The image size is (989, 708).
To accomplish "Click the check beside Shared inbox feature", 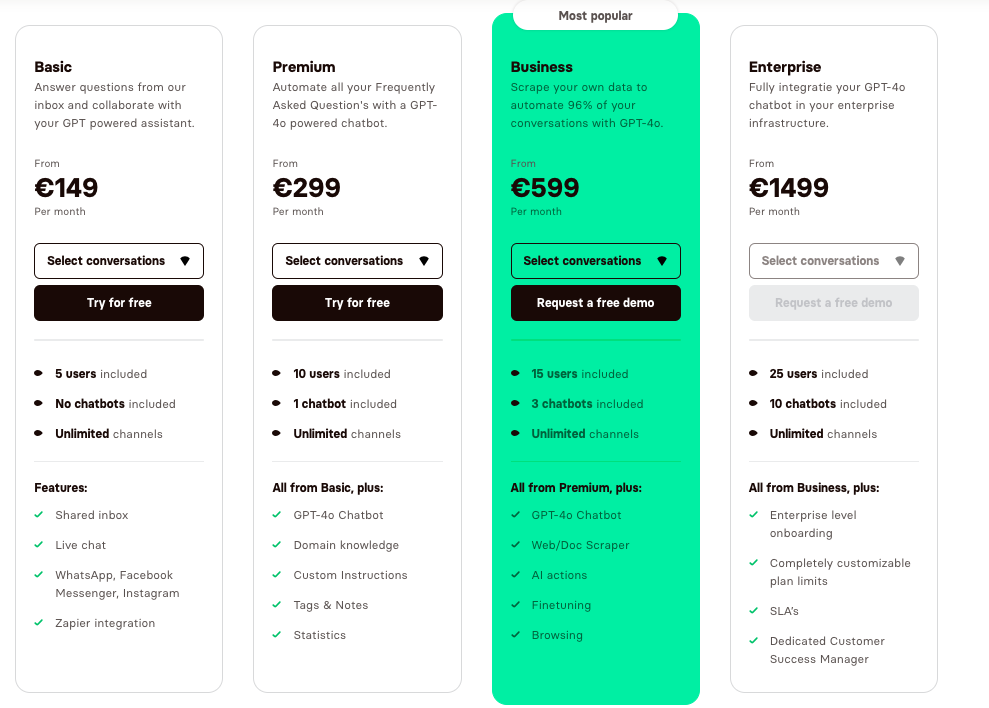I will coord(38,517).
